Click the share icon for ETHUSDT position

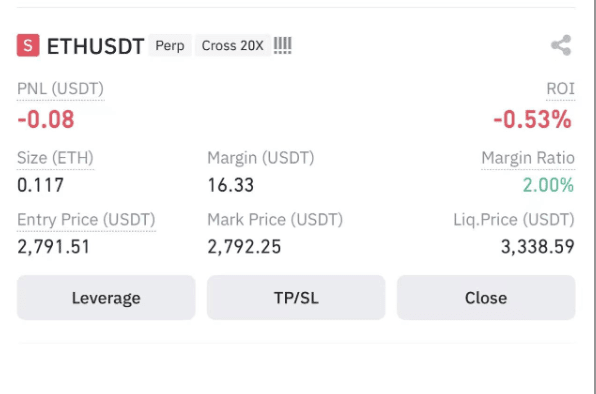coord(561,45)
